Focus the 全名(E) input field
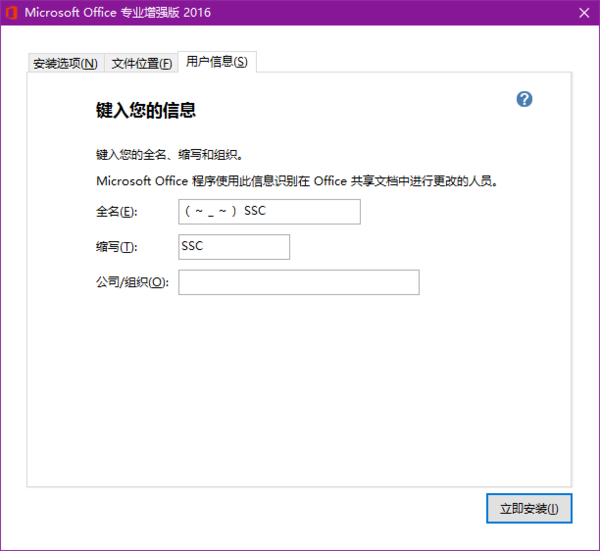600x551 pixels. pyautogui.click(x=269, y=212)
